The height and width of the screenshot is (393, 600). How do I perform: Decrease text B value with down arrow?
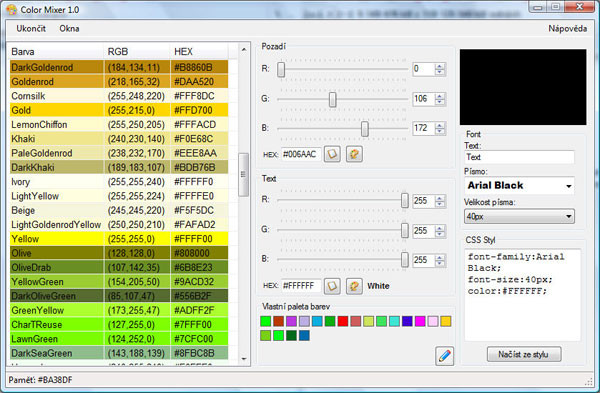[440, 263]
